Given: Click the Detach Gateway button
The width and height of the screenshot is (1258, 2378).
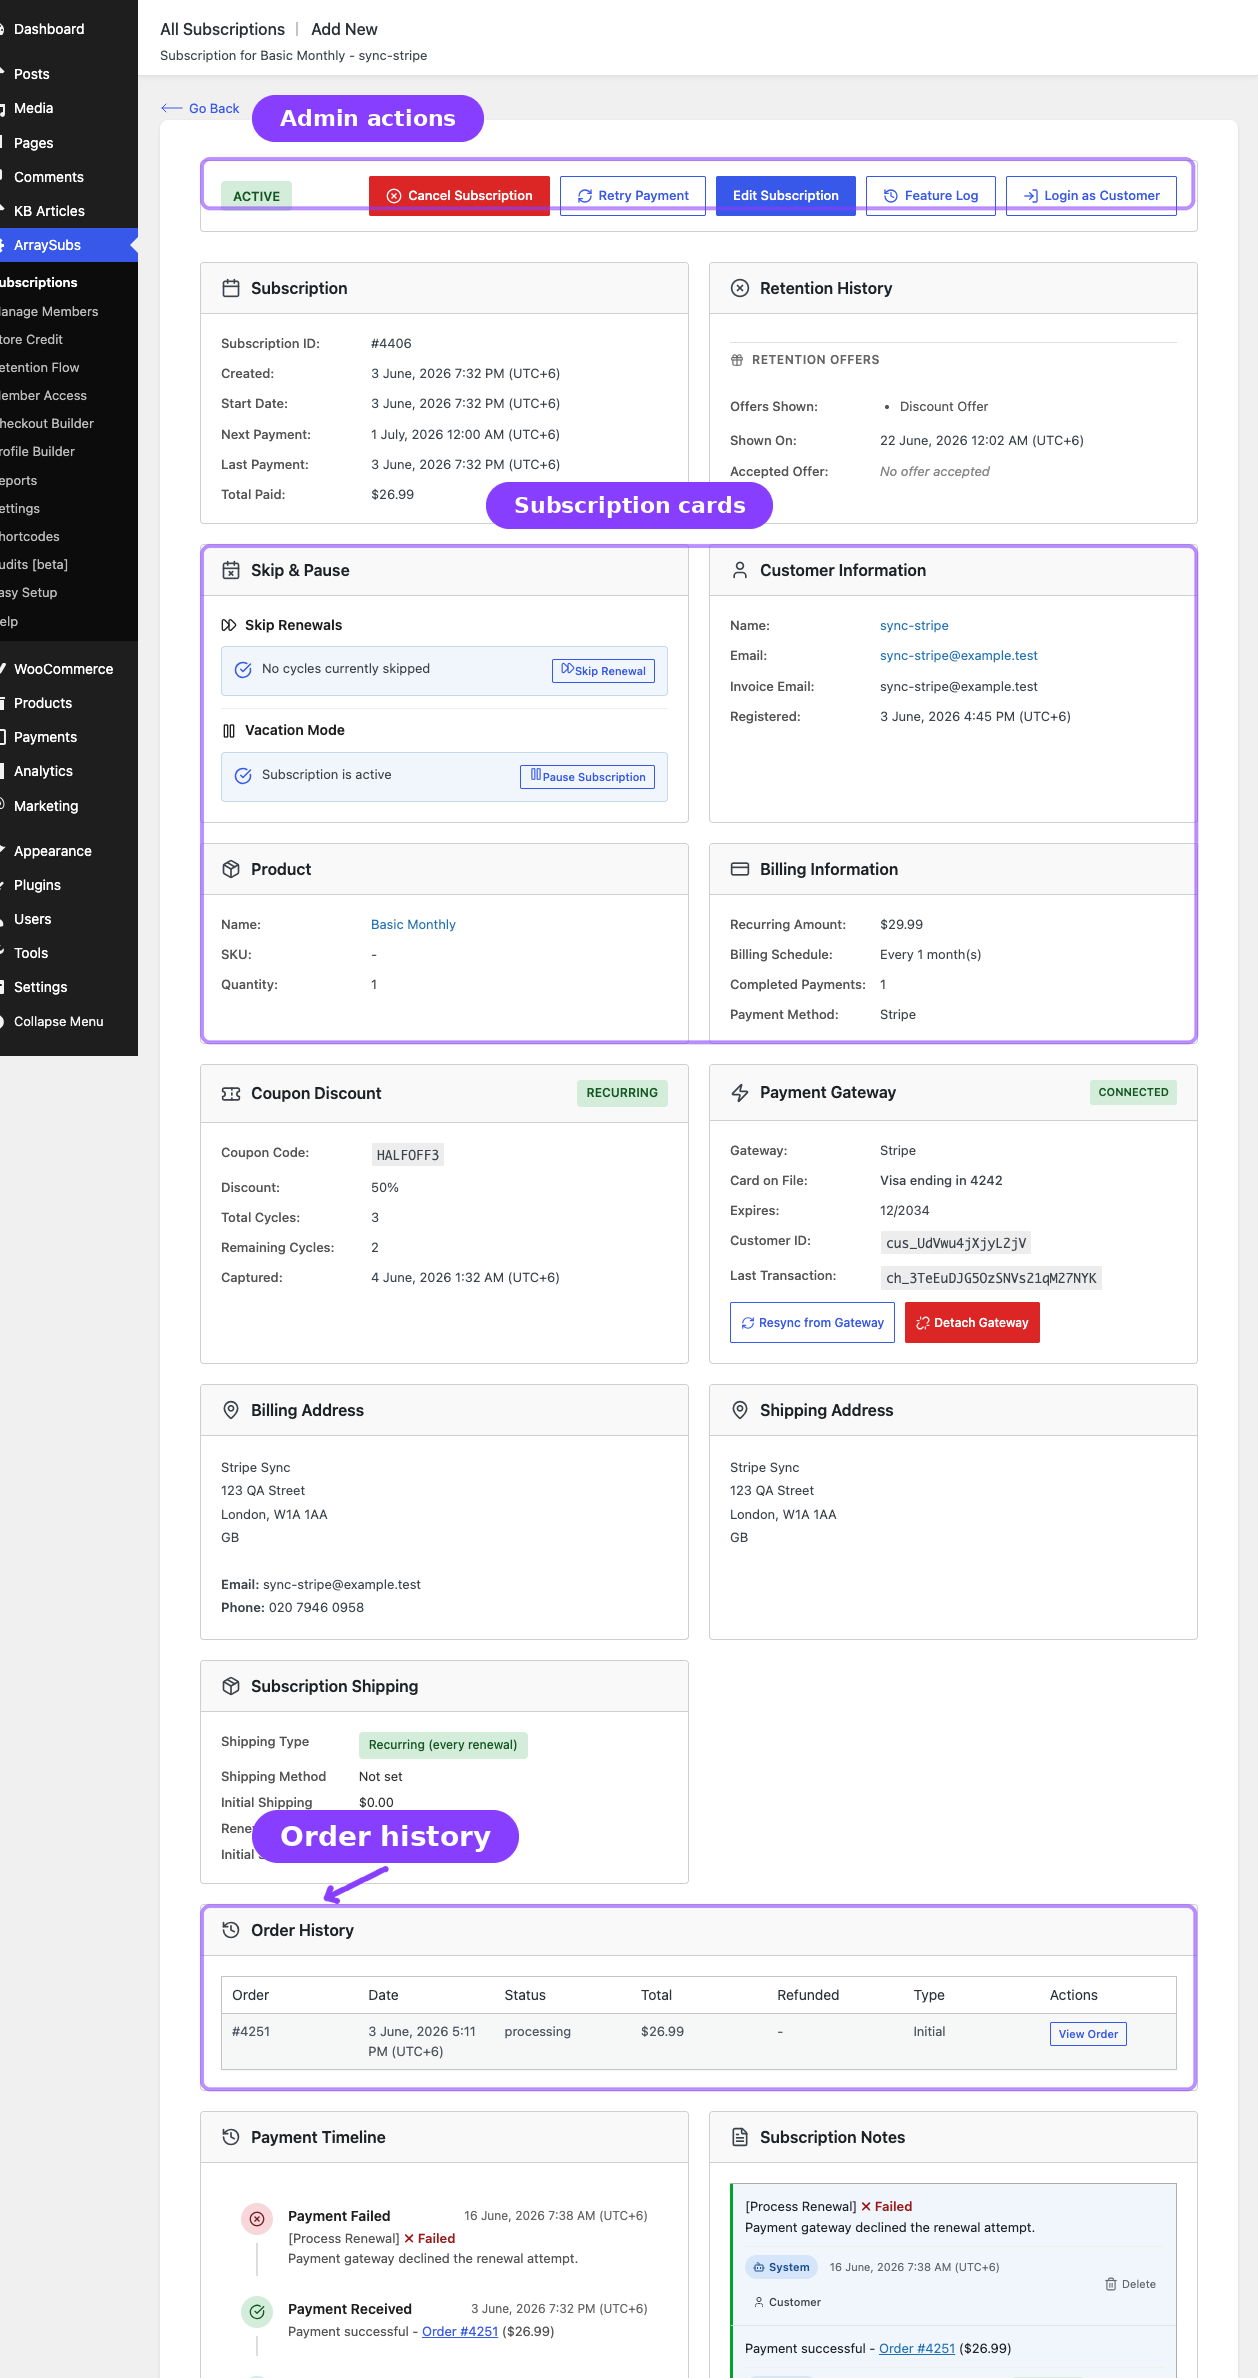Looking at the screenshot, I should [x=972, y=1323].
